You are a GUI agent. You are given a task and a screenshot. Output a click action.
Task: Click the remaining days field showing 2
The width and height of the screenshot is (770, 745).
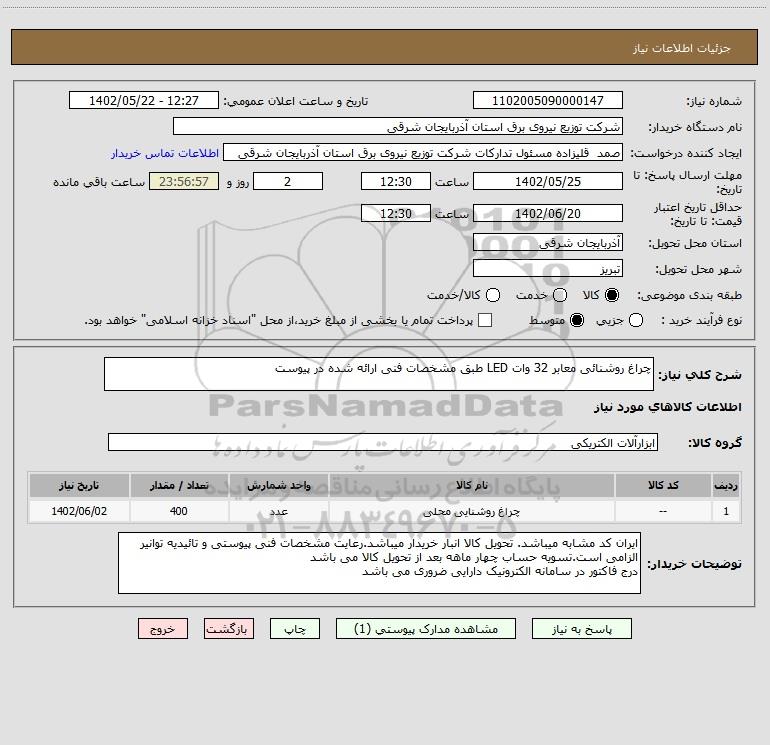point(288,181)
